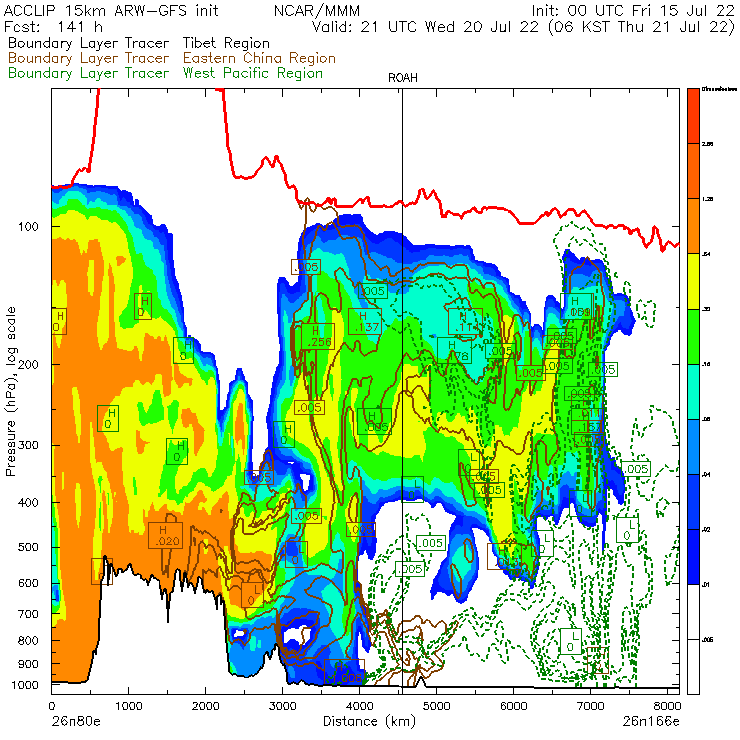Click the green 'Boundary Layer Tracer' legend entry
The height and width of the screenshot is (740, 740).
pos(89,73)
